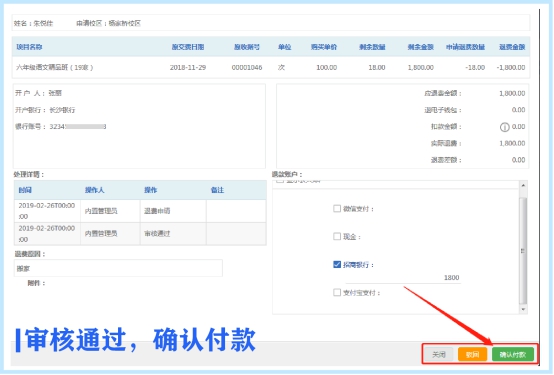Click the refund quantity cell -18.00
The height and width of the screenshot is (375, 554).
[x=475, y=68]
